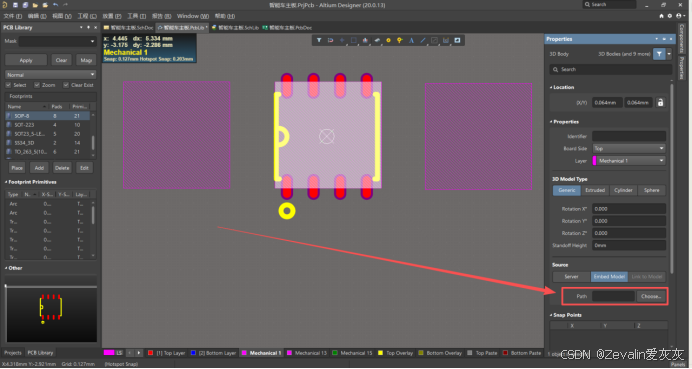Click the Delete footprint button
The image size is (692, 369).
click(x=62, y=168)
